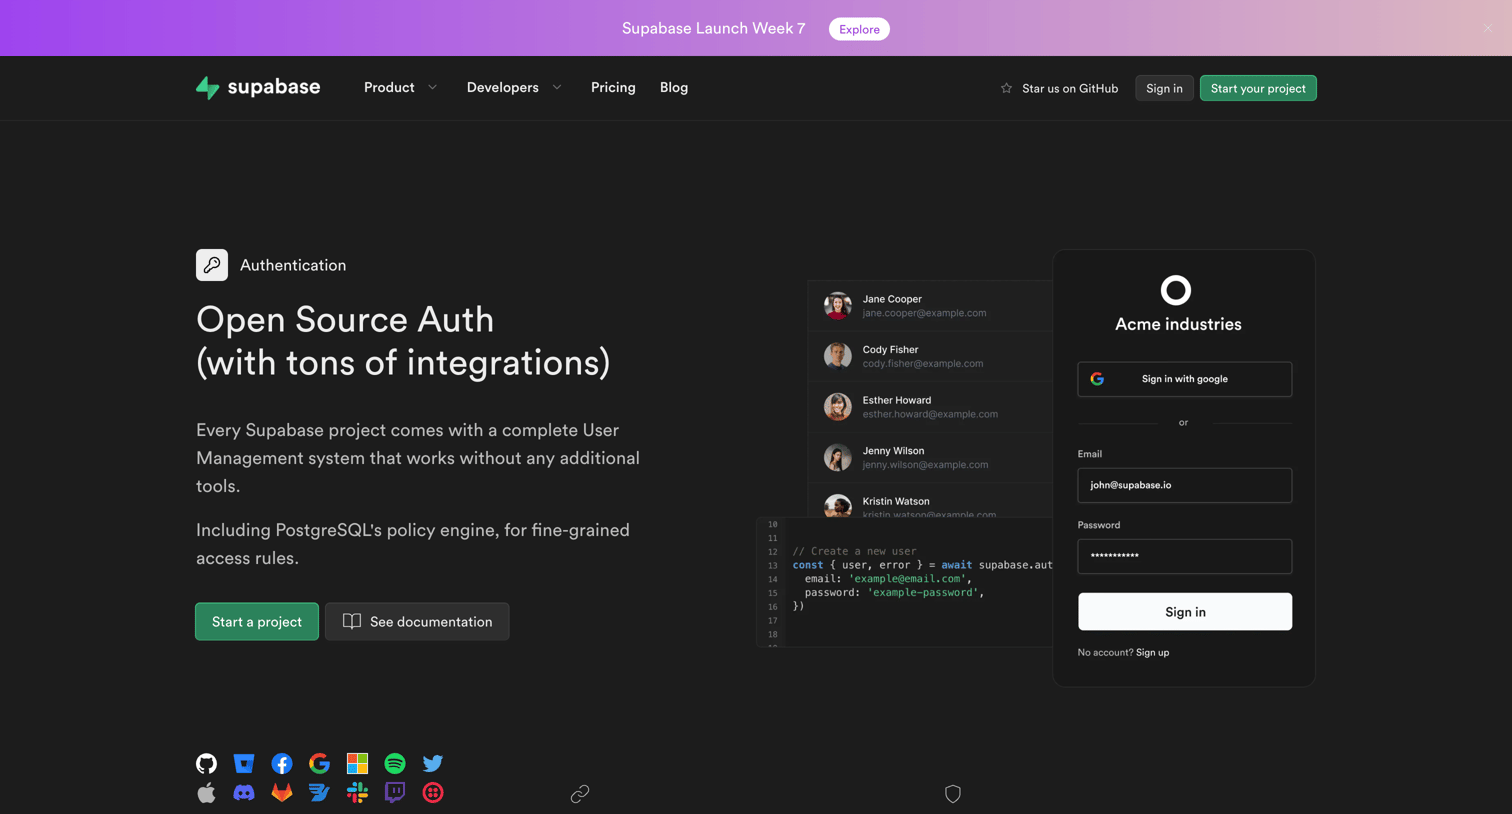Click Jenny Wilson's avatar
This screenshot has height=814, width=1512.
(838, 457)
